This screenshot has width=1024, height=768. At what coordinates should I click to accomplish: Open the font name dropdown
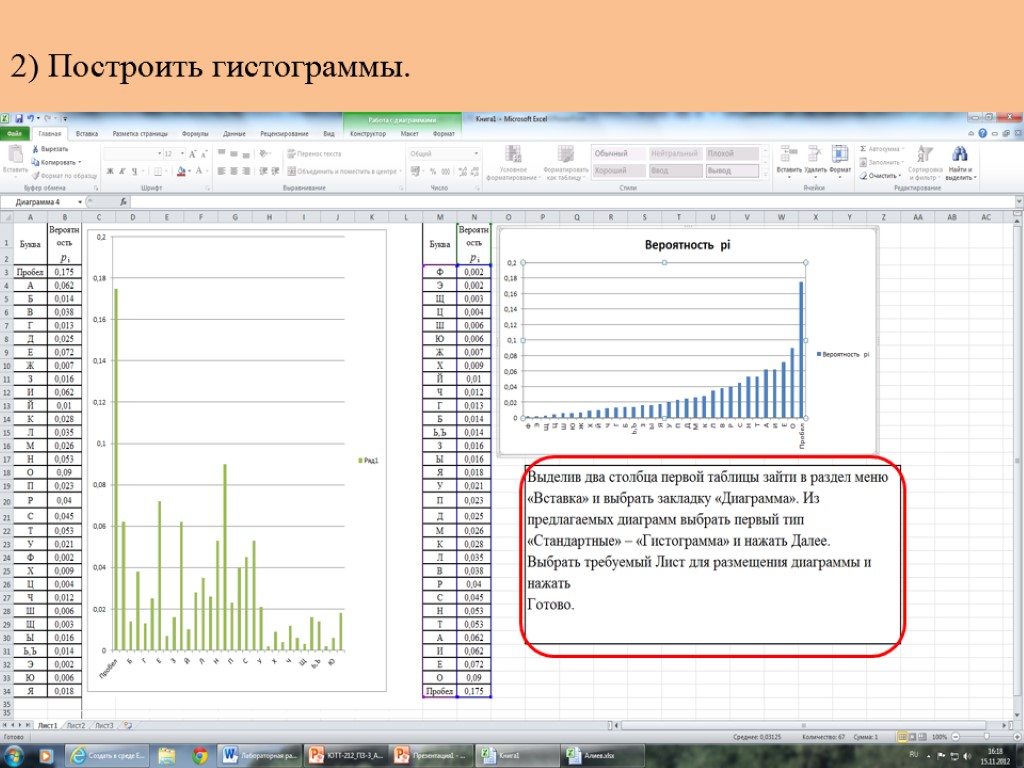pos(159,154)
